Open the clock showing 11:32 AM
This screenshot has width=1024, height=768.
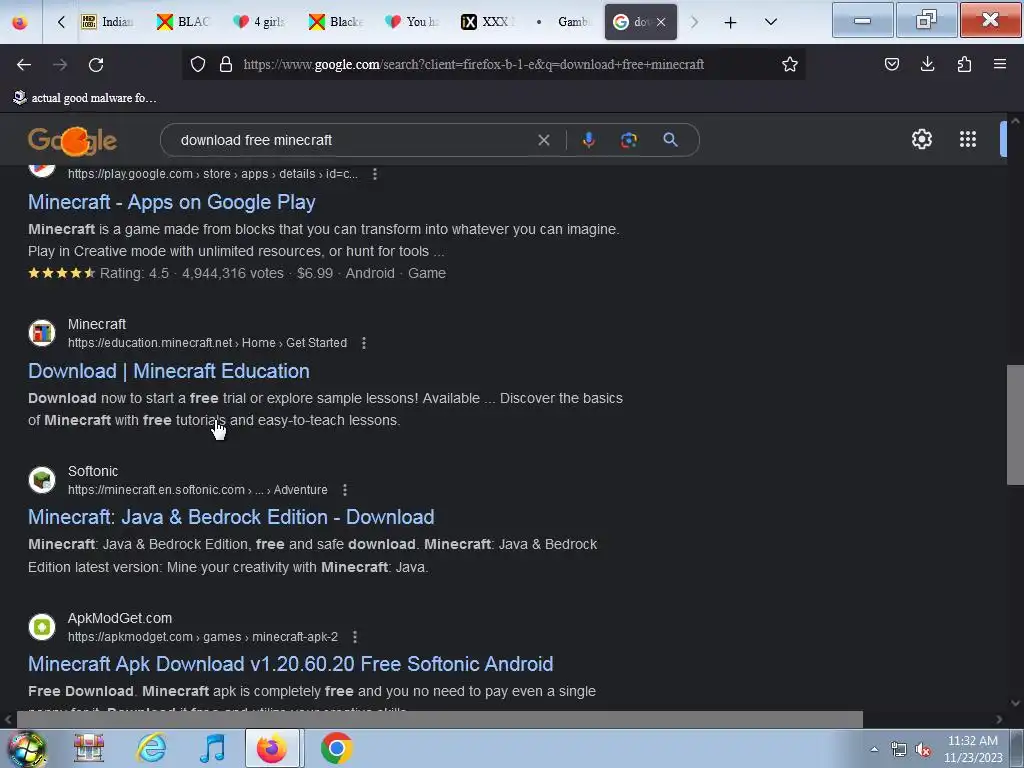[x=973, y=749]
